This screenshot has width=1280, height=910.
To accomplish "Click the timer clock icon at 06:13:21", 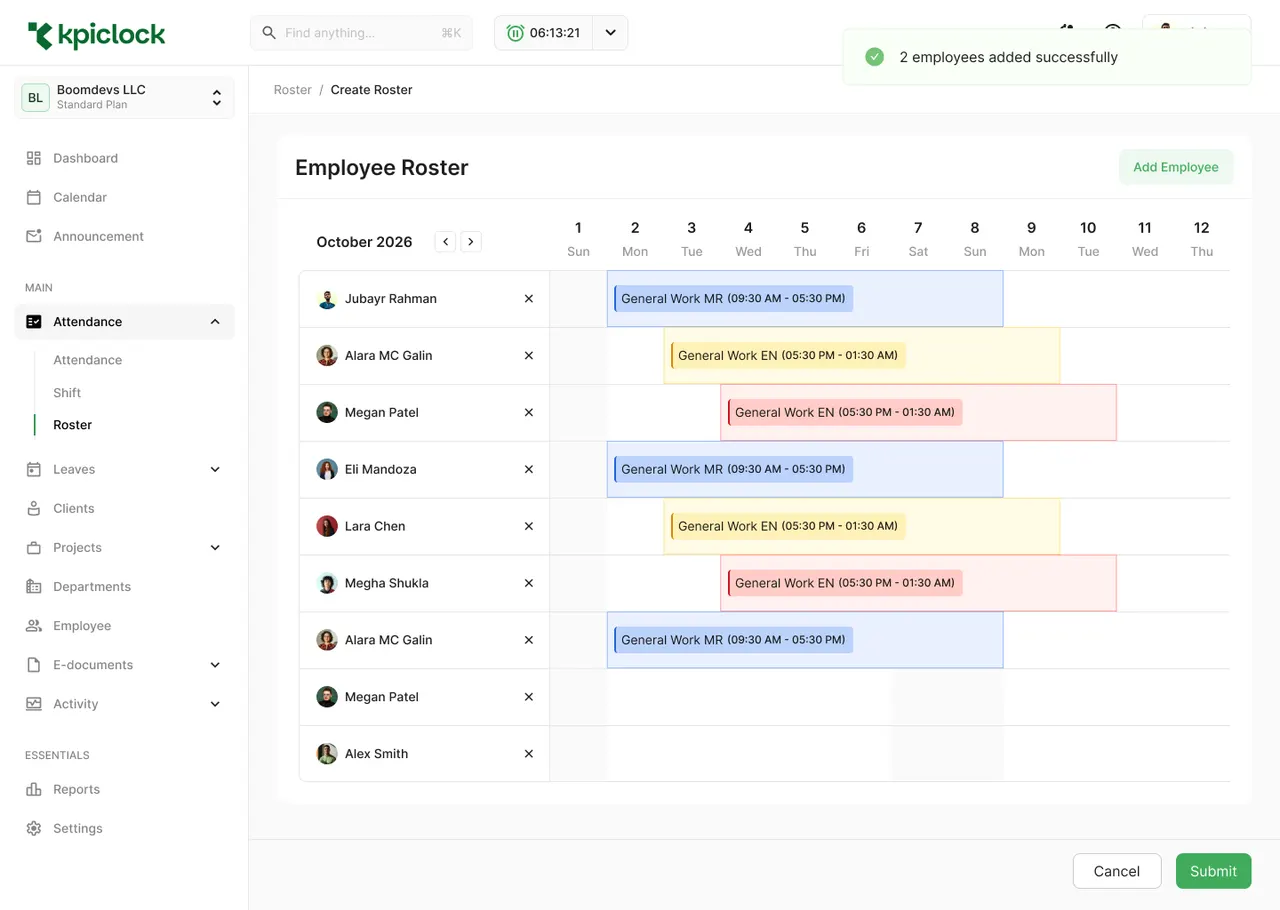I will 515,33.
